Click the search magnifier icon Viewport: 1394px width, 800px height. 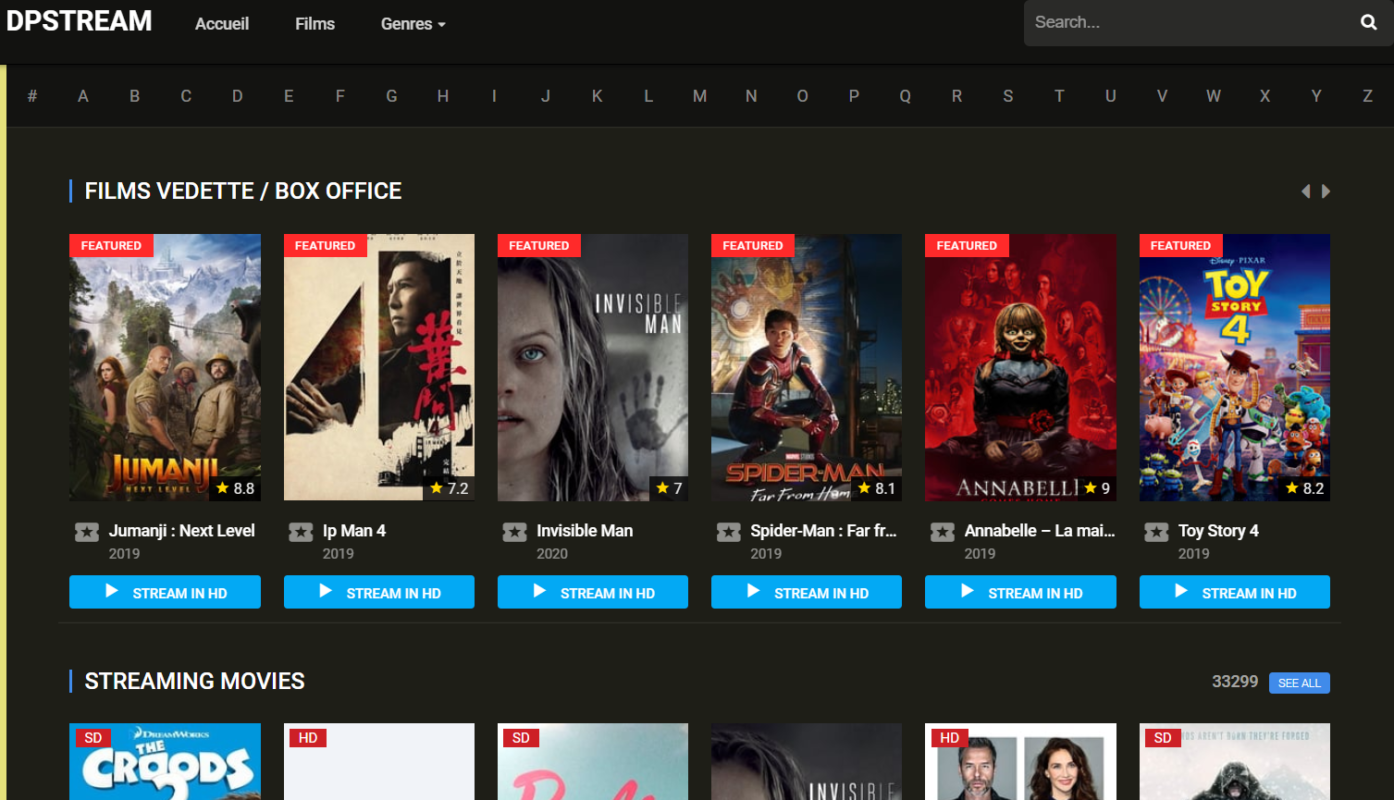point(1368,22)
